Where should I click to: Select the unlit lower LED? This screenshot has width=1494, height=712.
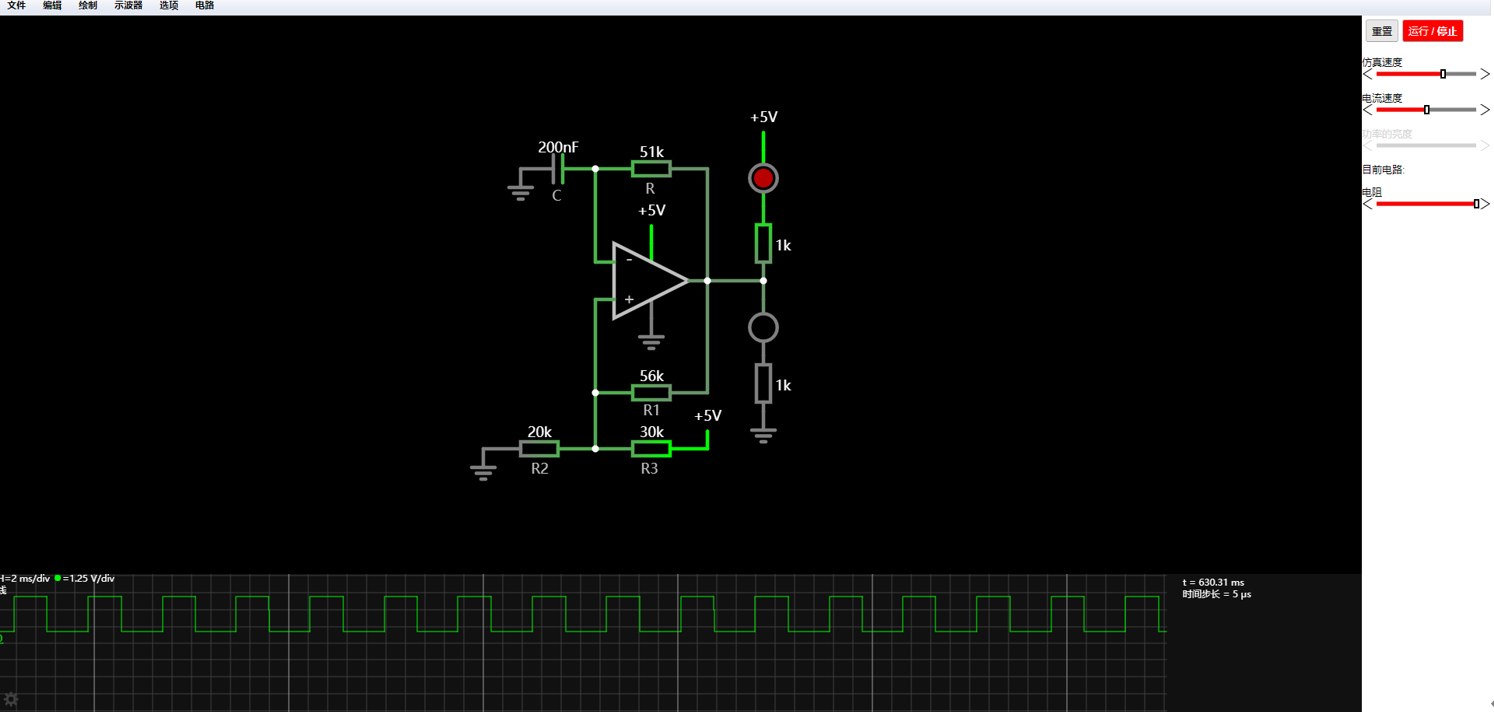coord(763,327)
